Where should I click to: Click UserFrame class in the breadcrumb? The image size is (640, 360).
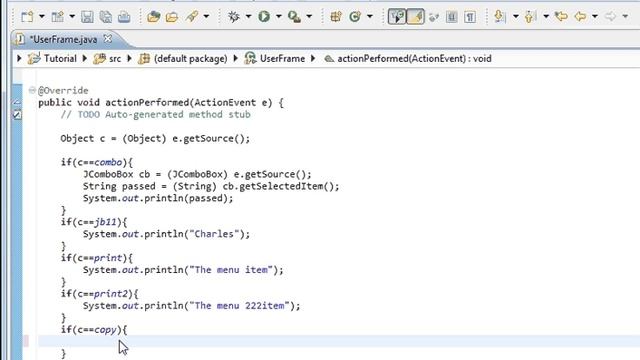point(282,59)
